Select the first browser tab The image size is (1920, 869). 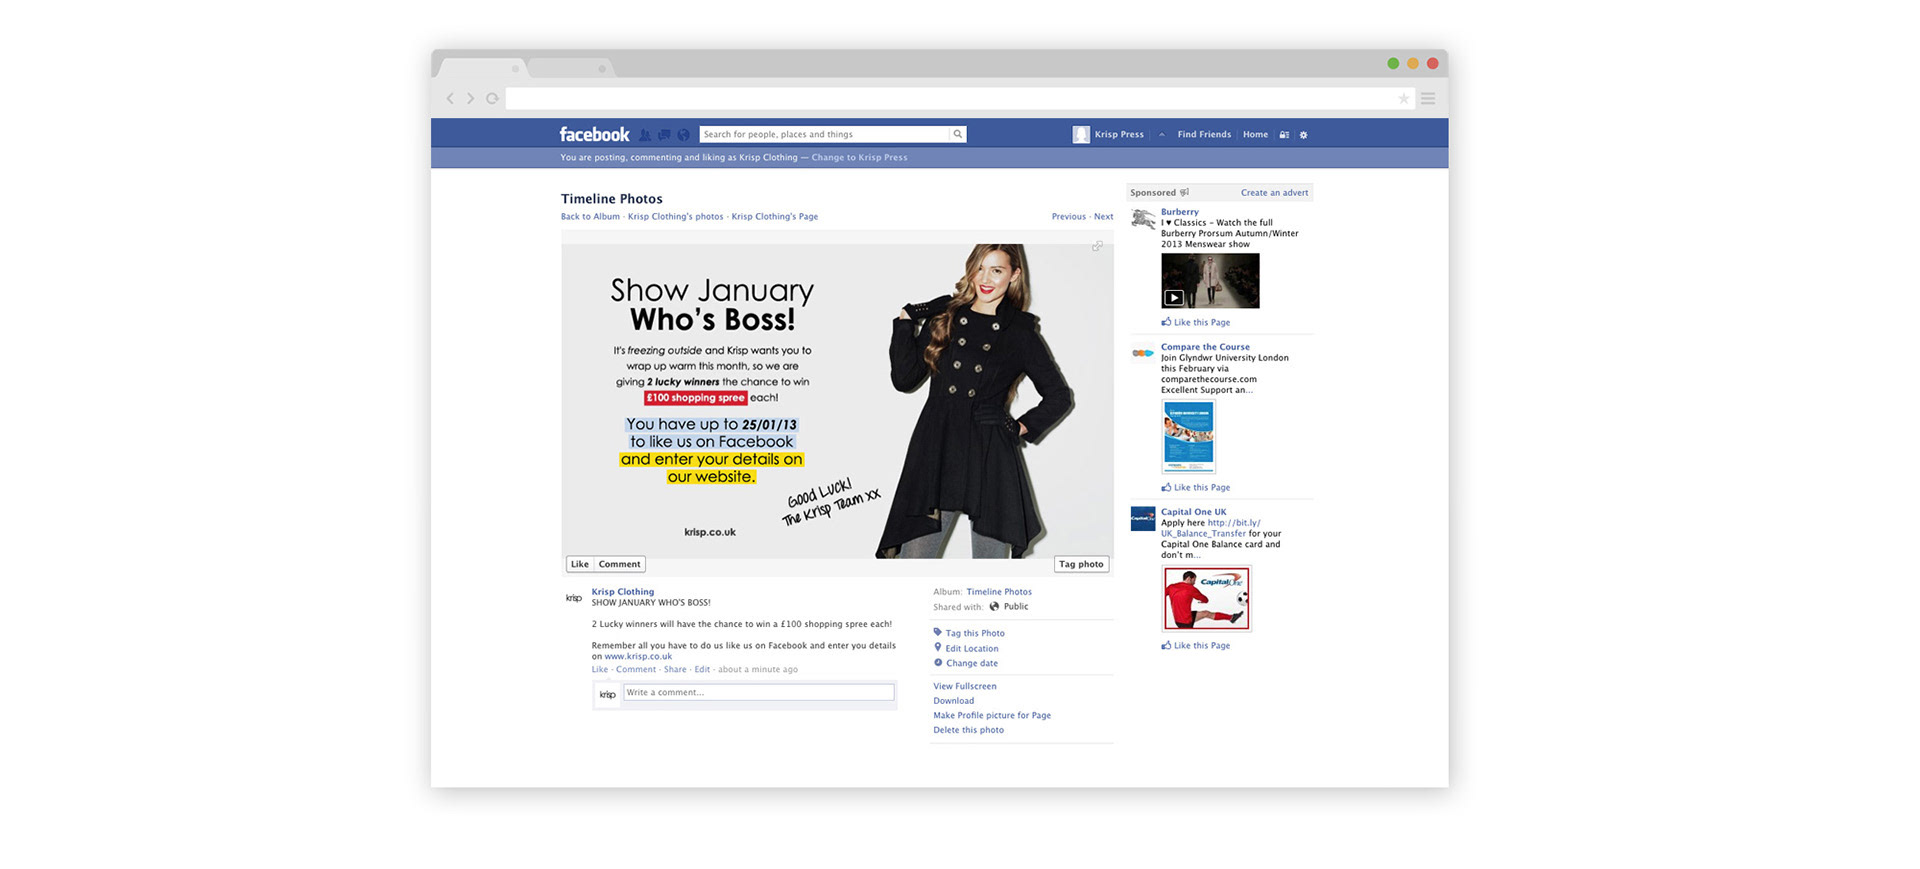pos(484,68)
